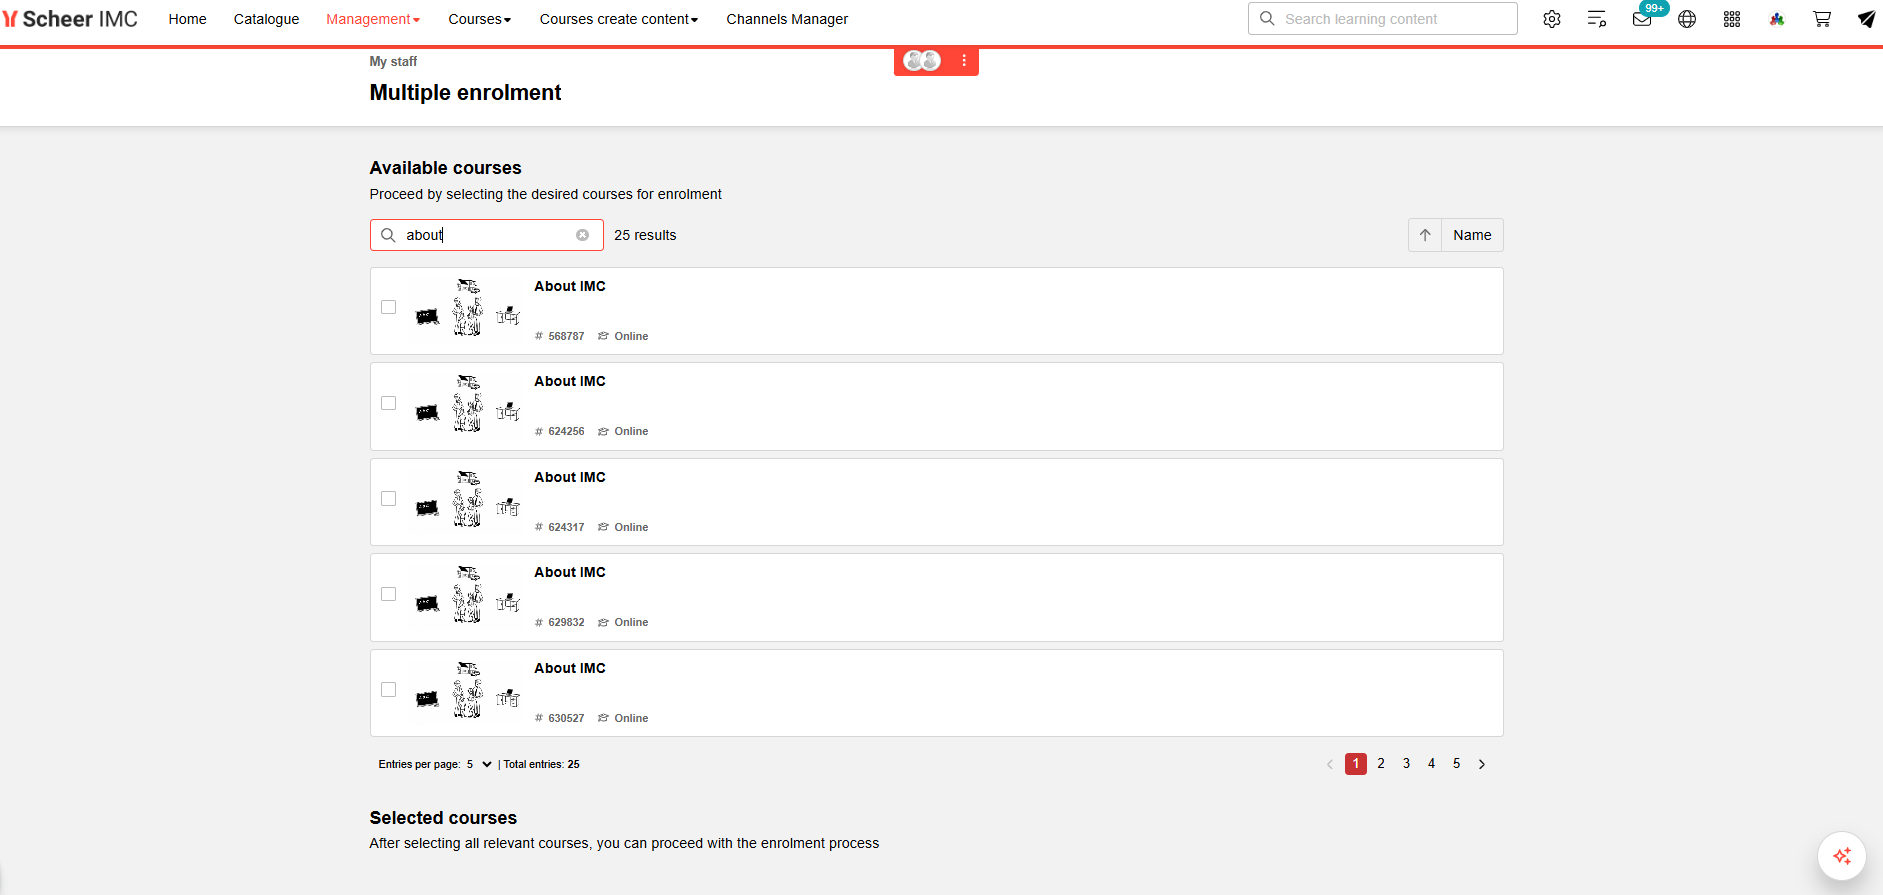The width and height of the screenshot is (1883, 895).
Task: Open the Catalogue menu item
Action: pyautogui.click(x=266, y=19)
